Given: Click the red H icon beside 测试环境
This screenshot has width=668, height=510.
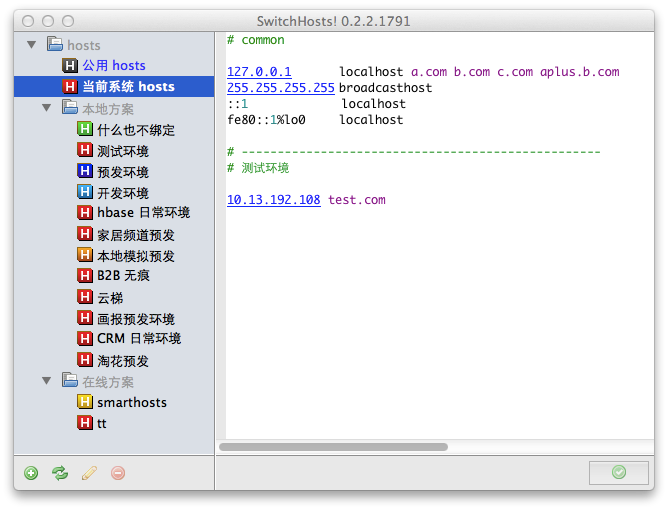Looking at the screenshot, I should pyautogui.click(x=85, y=150).
